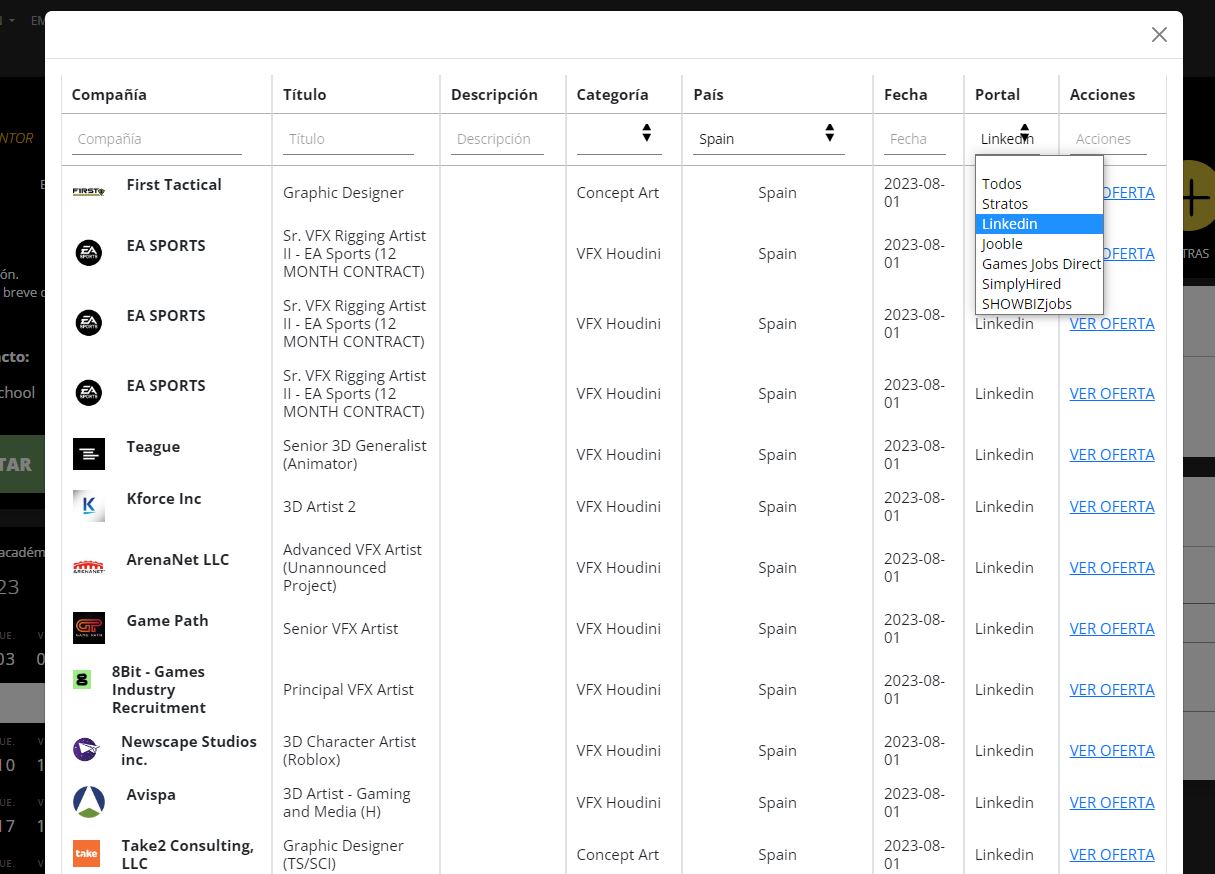Screen dimensions: 1215x874
Task: Click the Game Path company logo
Action: pos(89,628)
